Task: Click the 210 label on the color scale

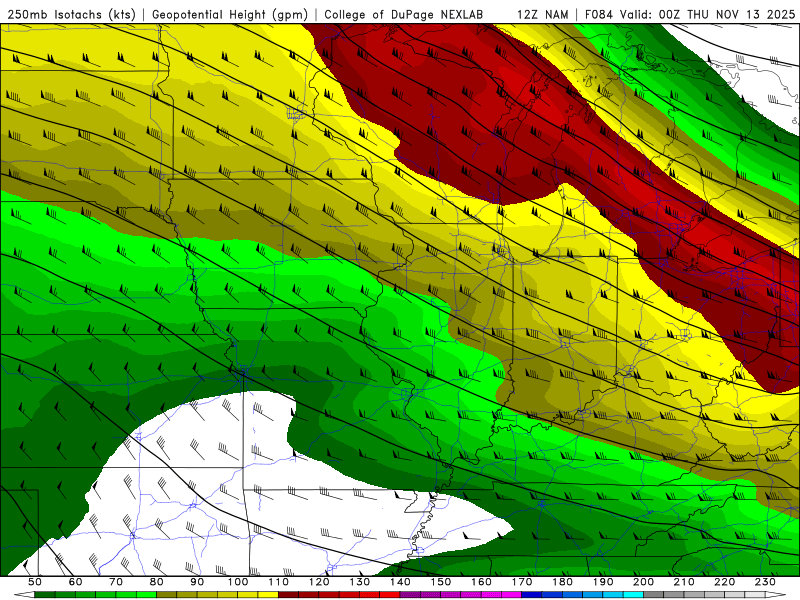Action: click(x=684, y=582)
